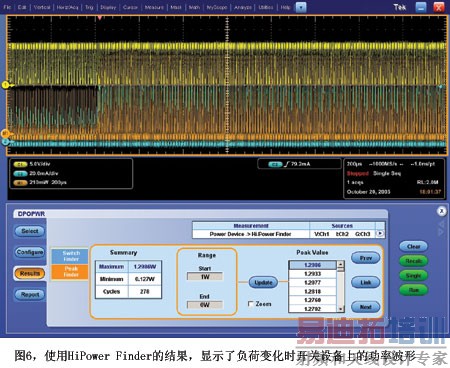Select the first highlighted peak value

point(313,265)
